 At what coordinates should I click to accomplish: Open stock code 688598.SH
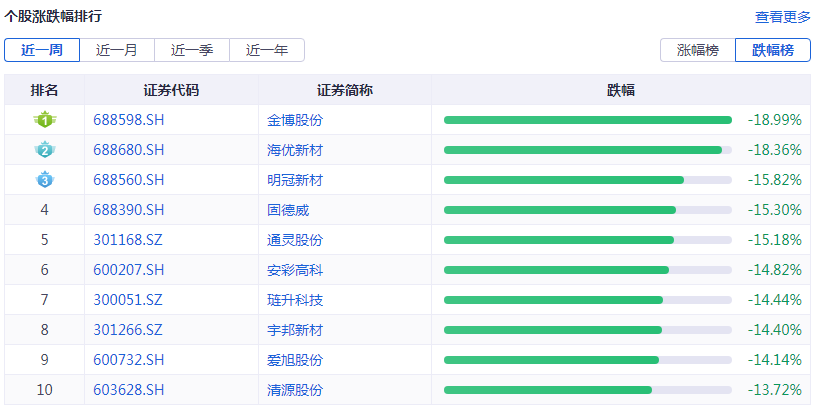point(129,120)
